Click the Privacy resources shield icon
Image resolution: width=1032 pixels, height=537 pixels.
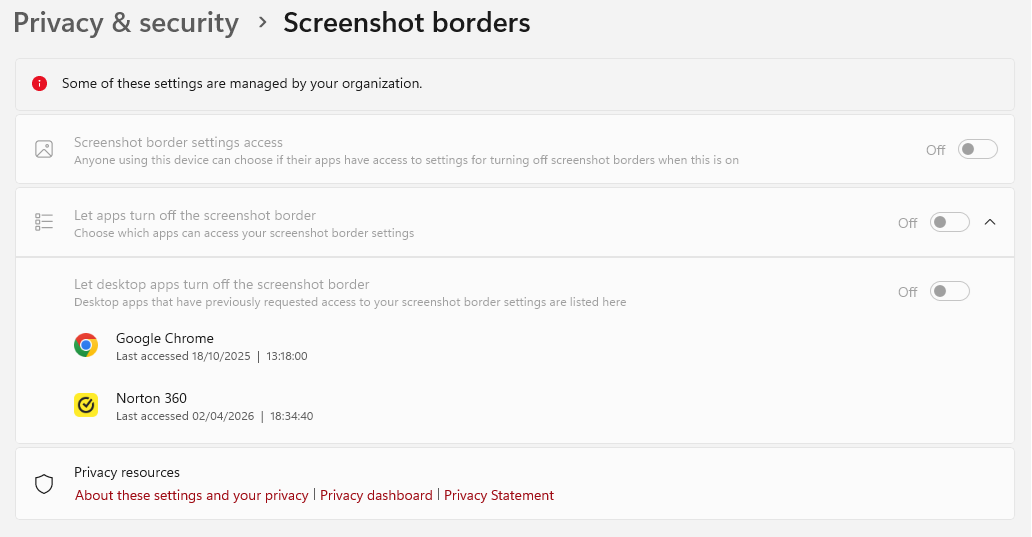pos(44,484)
